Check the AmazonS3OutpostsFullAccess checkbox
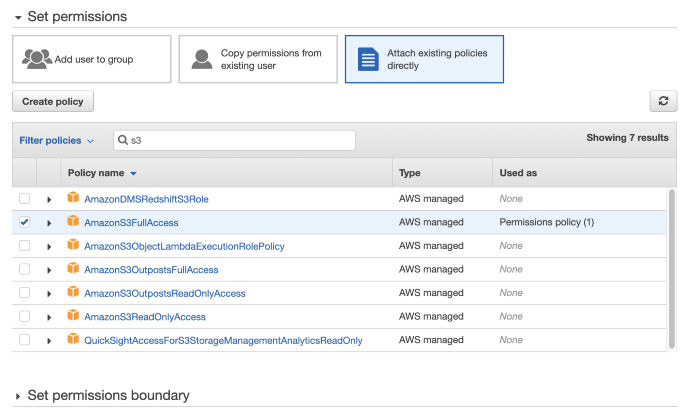This screenshot has height=419, width=700. [25, 269]
